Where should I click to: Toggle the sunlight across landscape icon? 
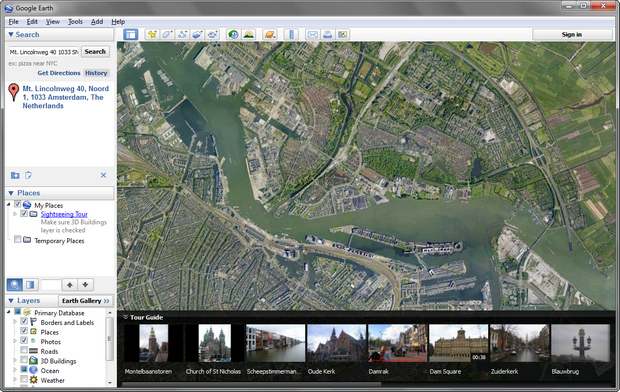click(249, 34)
